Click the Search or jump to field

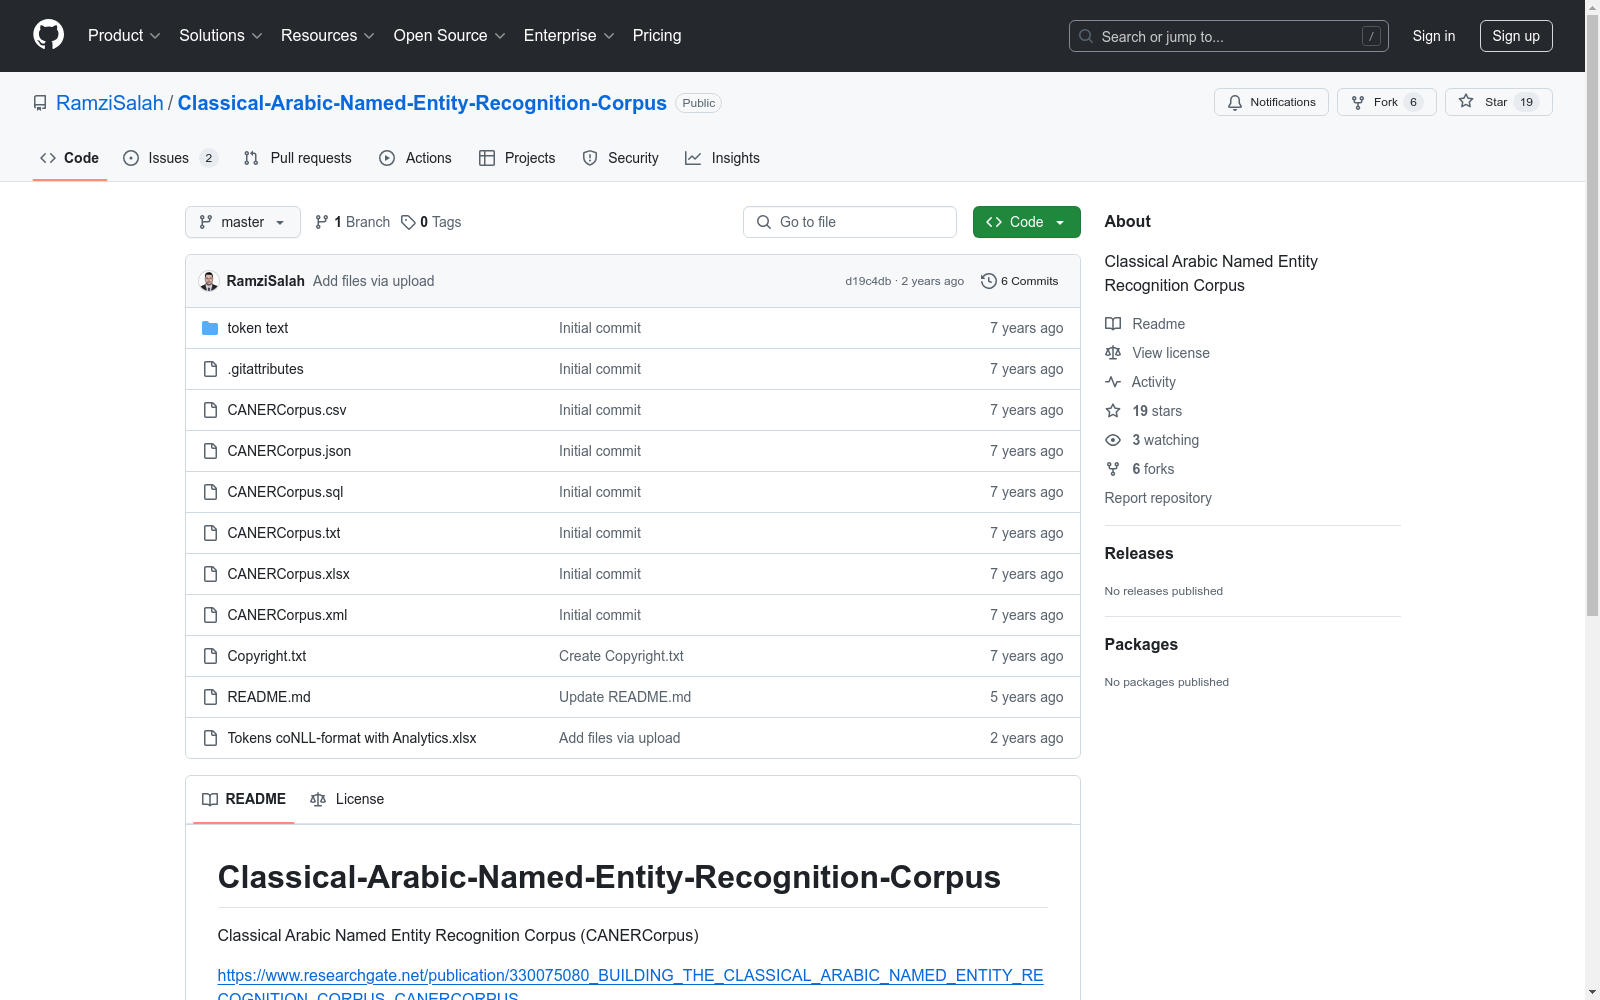point(1229,36)
